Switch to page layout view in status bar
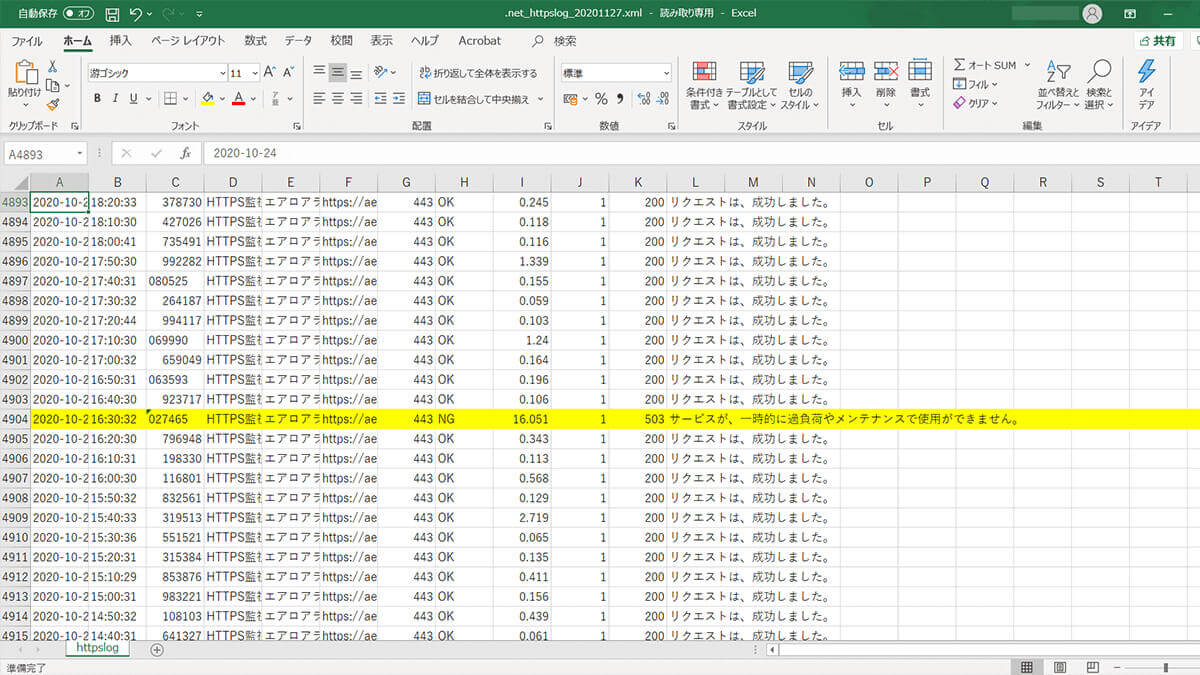 pos(1060,667)
